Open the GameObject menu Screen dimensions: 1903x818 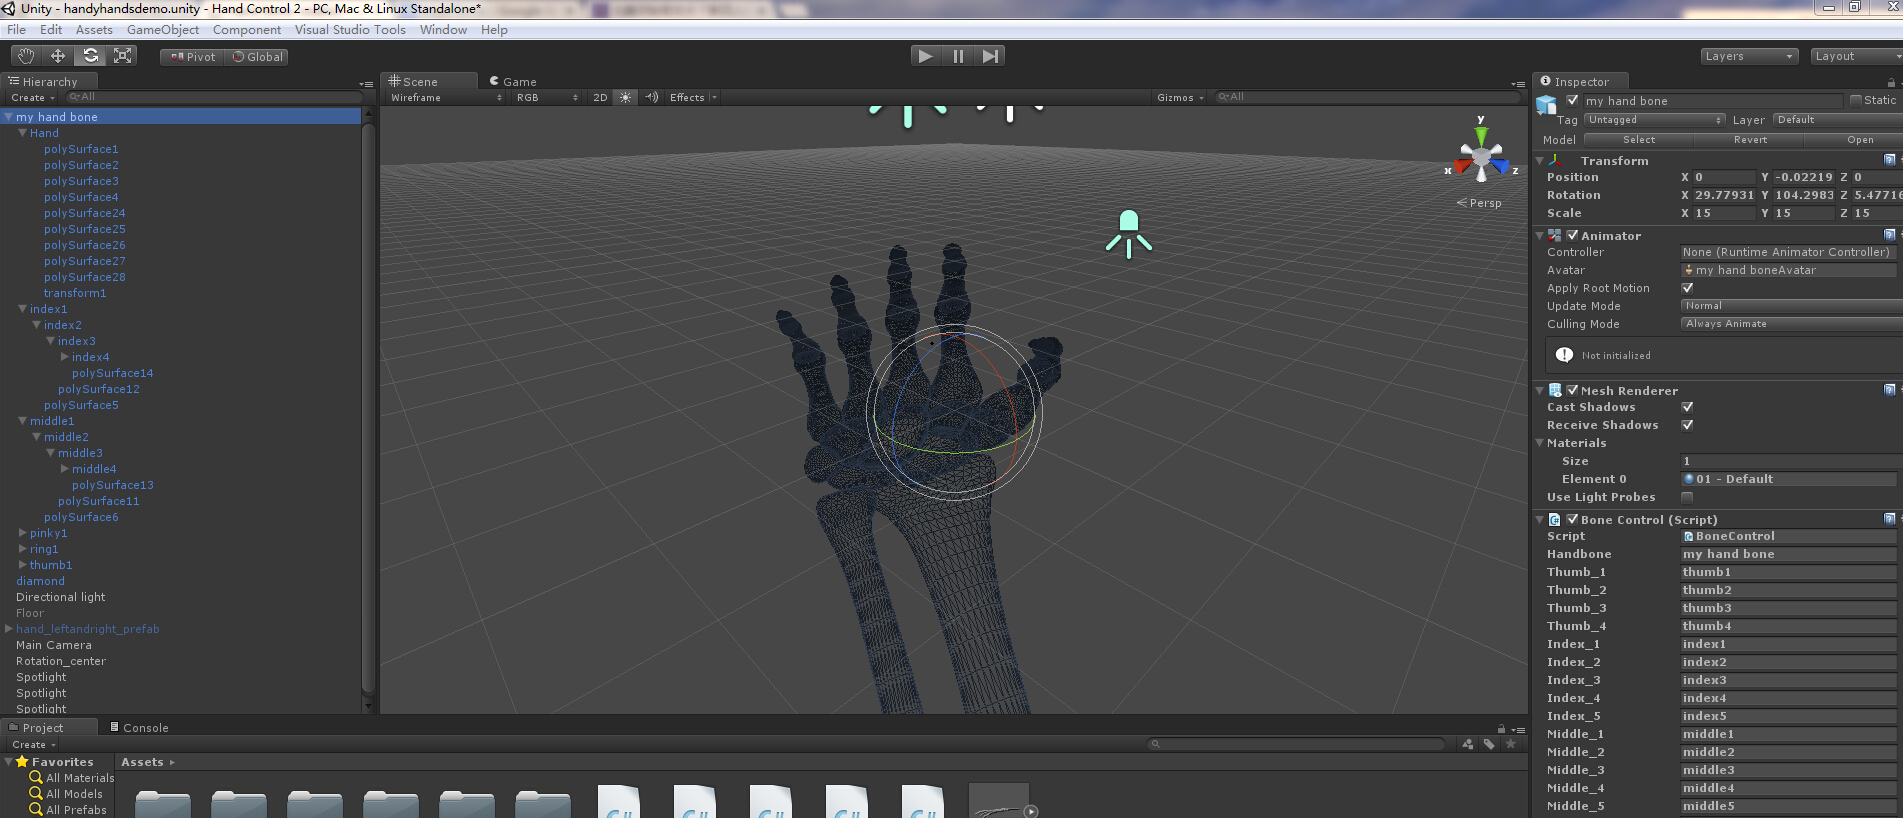162,30
